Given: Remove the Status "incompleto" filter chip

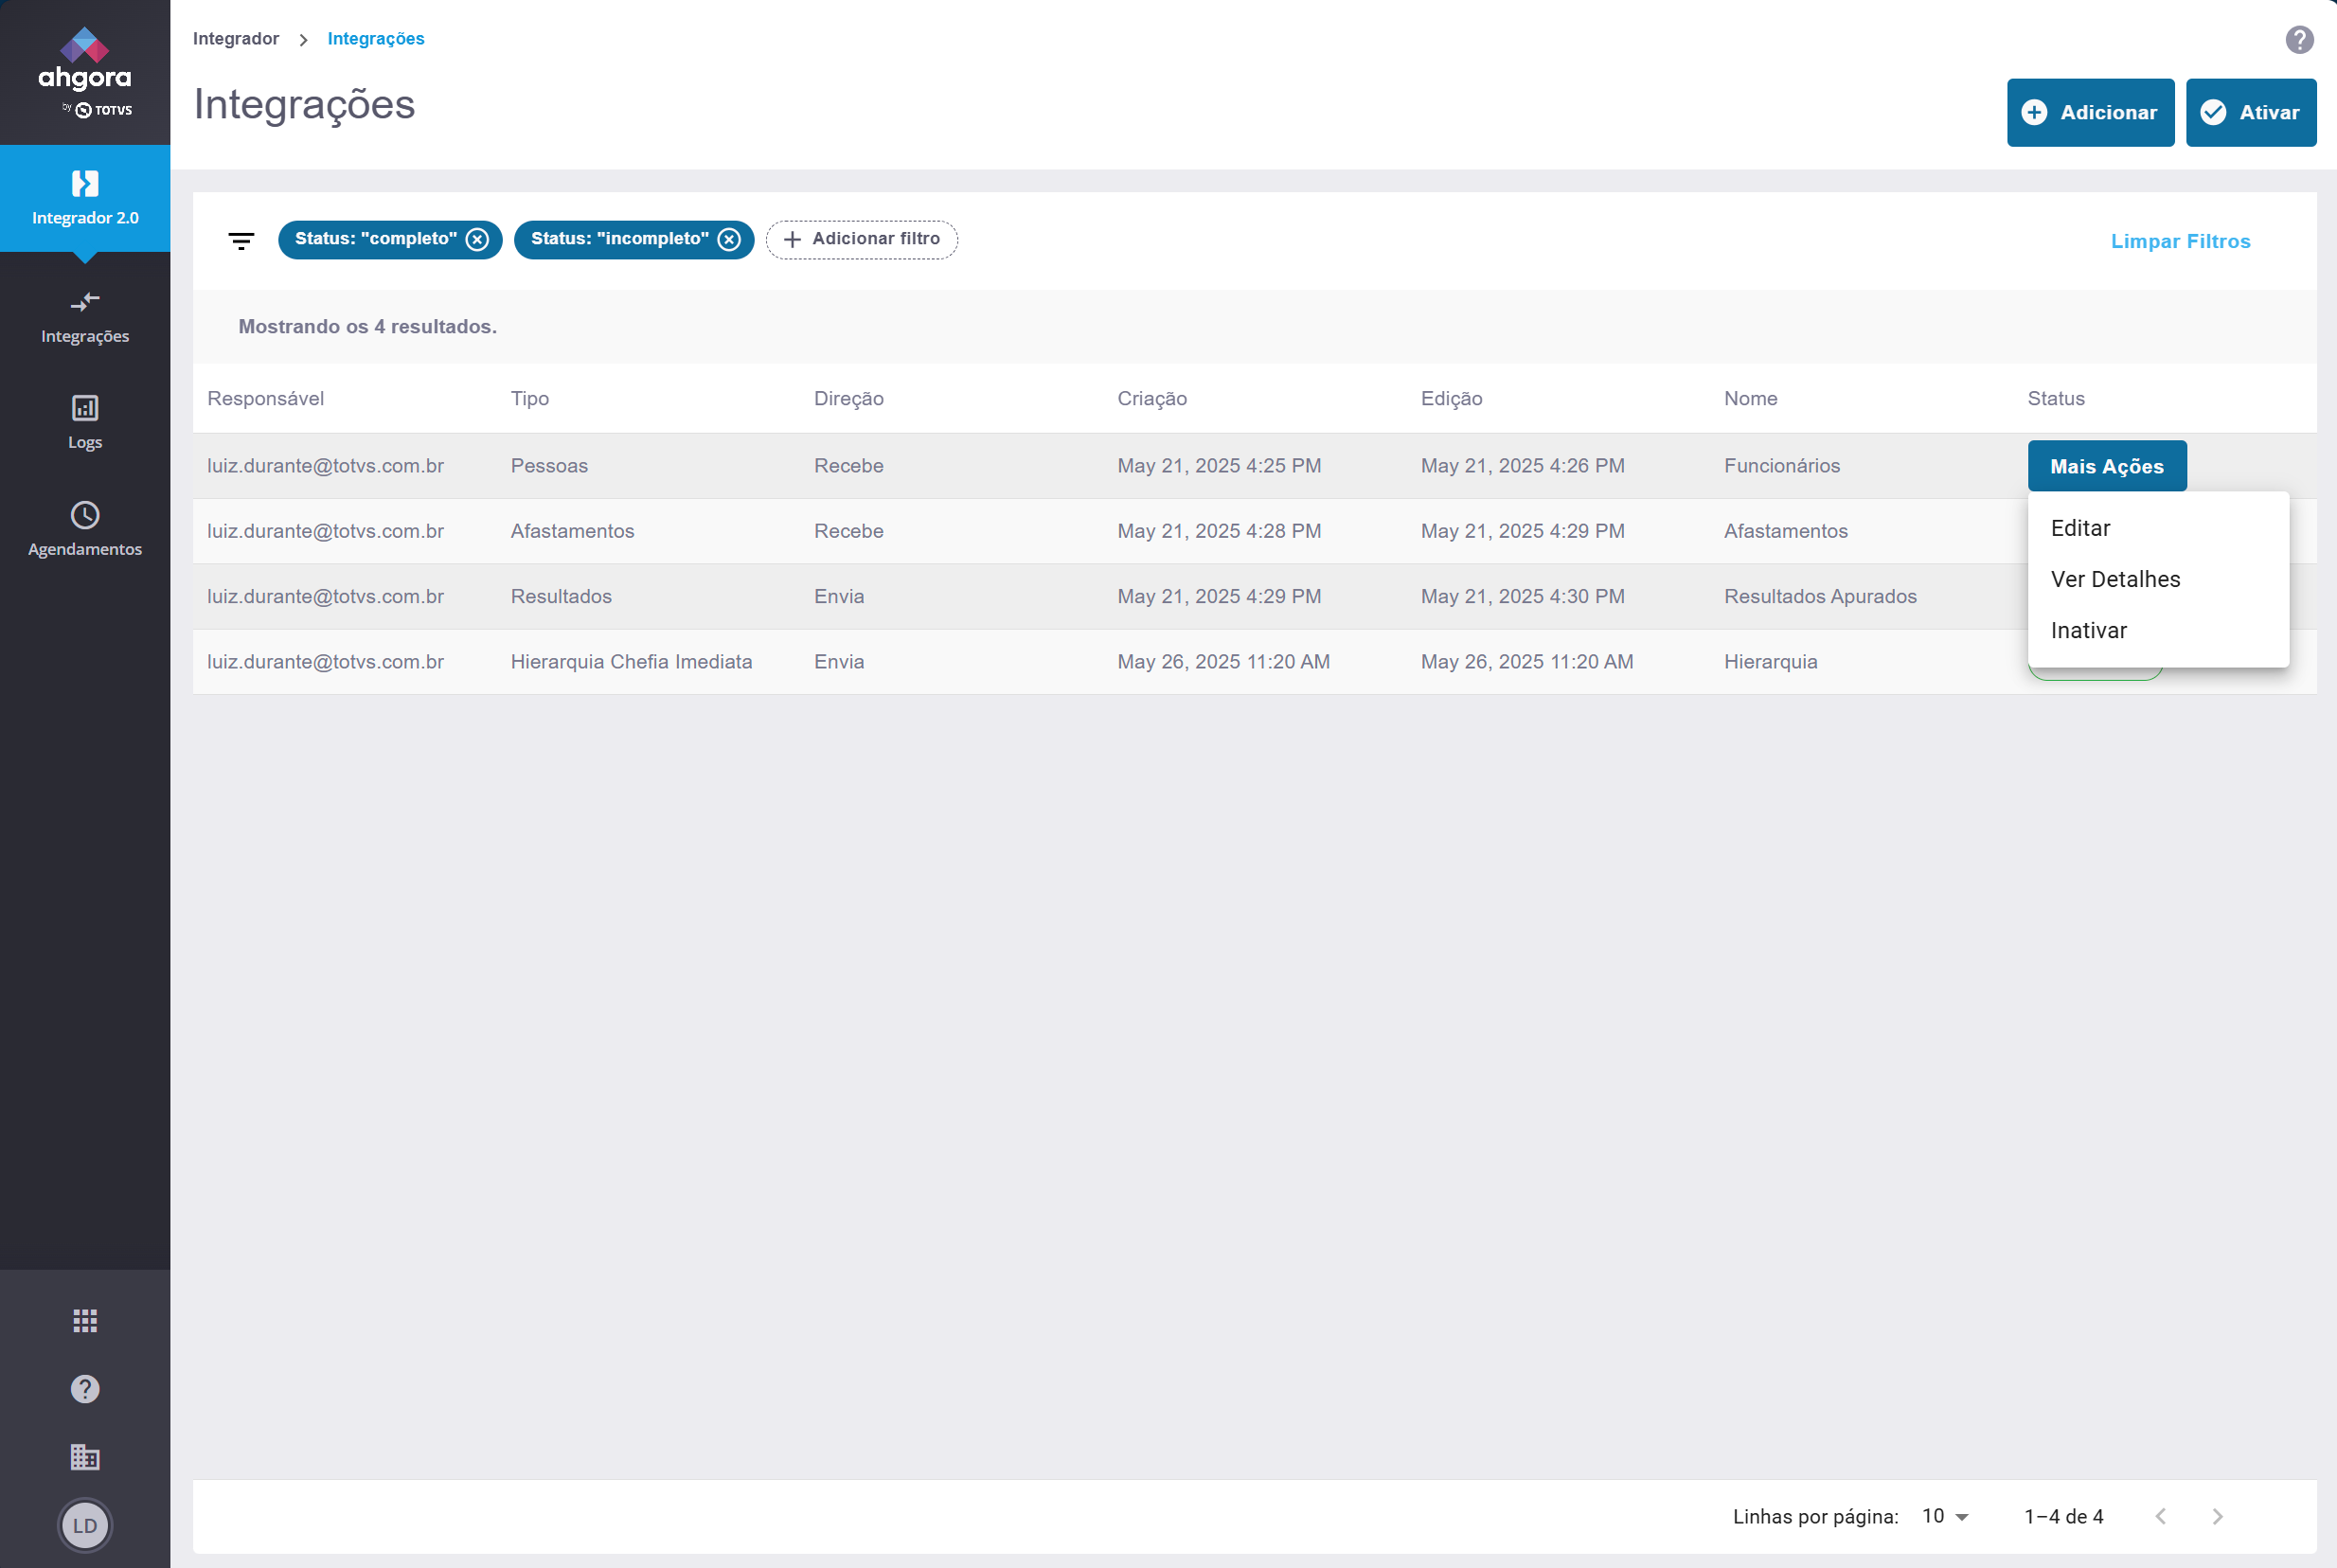Looking at the screenshot, I should tap(730, 239).
